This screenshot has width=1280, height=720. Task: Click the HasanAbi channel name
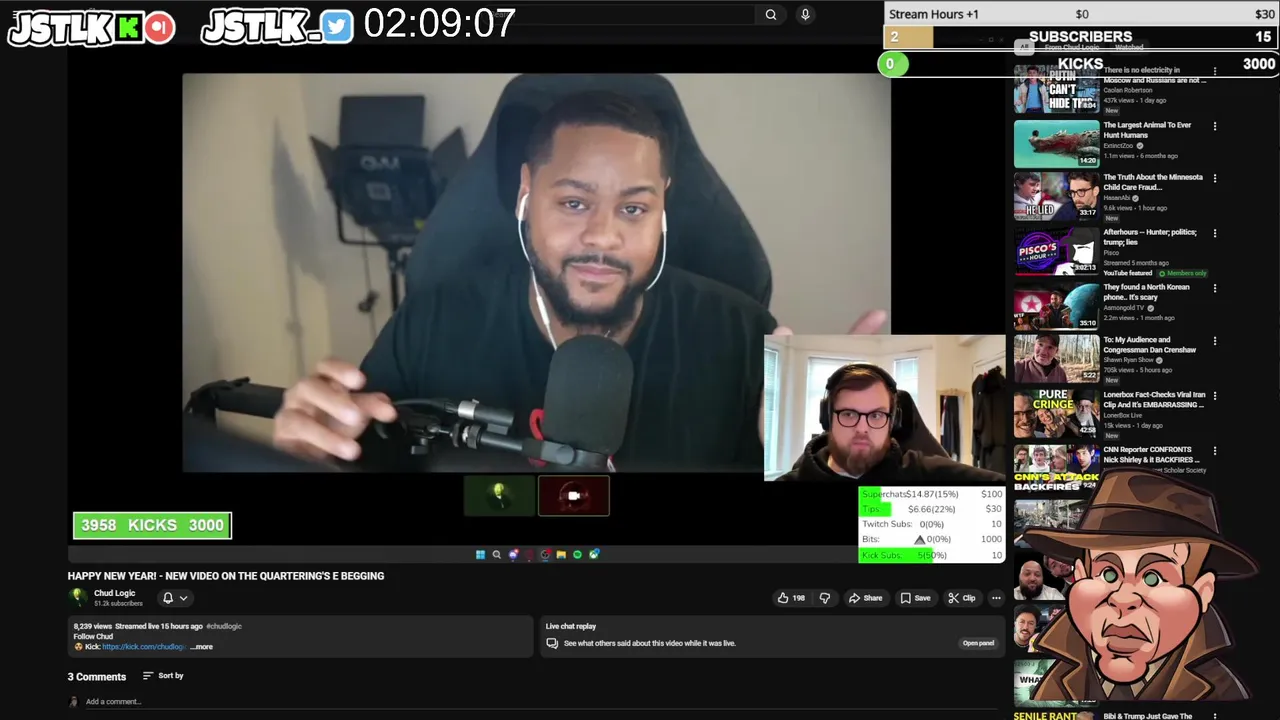(x=1117, y=198)
